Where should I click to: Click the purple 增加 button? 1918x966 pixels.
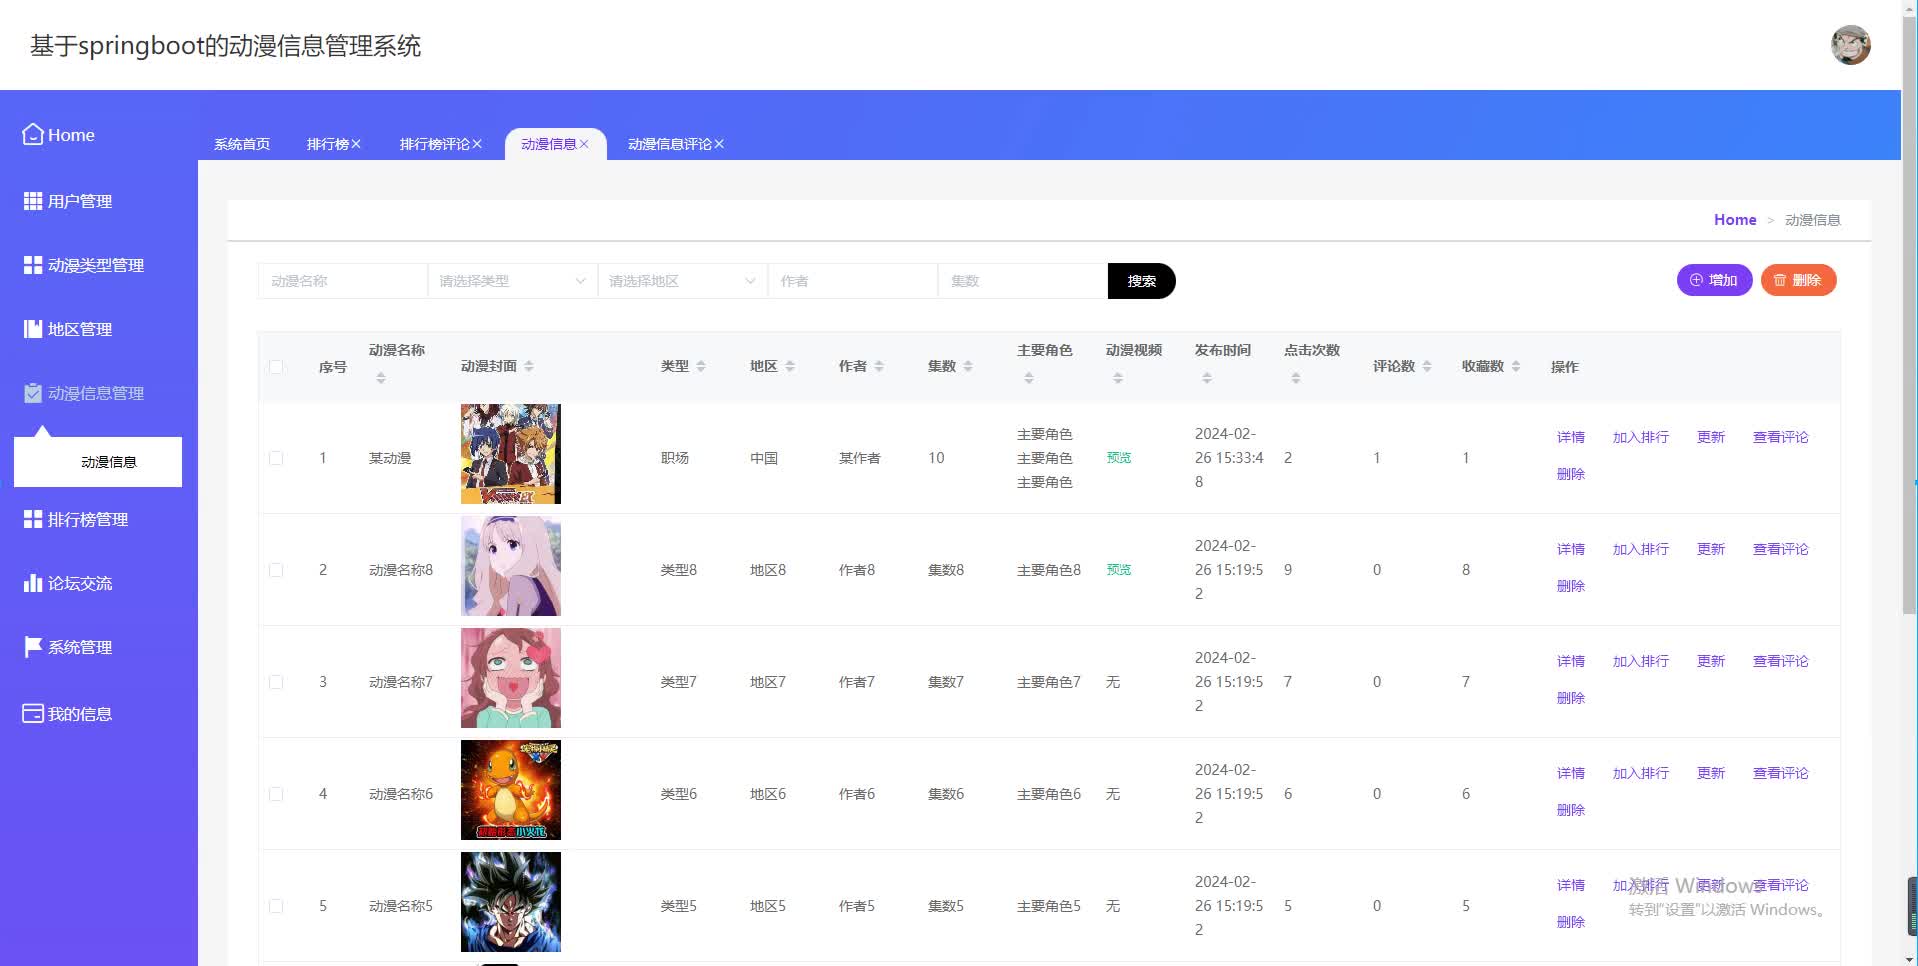(x=1714, y=280)
